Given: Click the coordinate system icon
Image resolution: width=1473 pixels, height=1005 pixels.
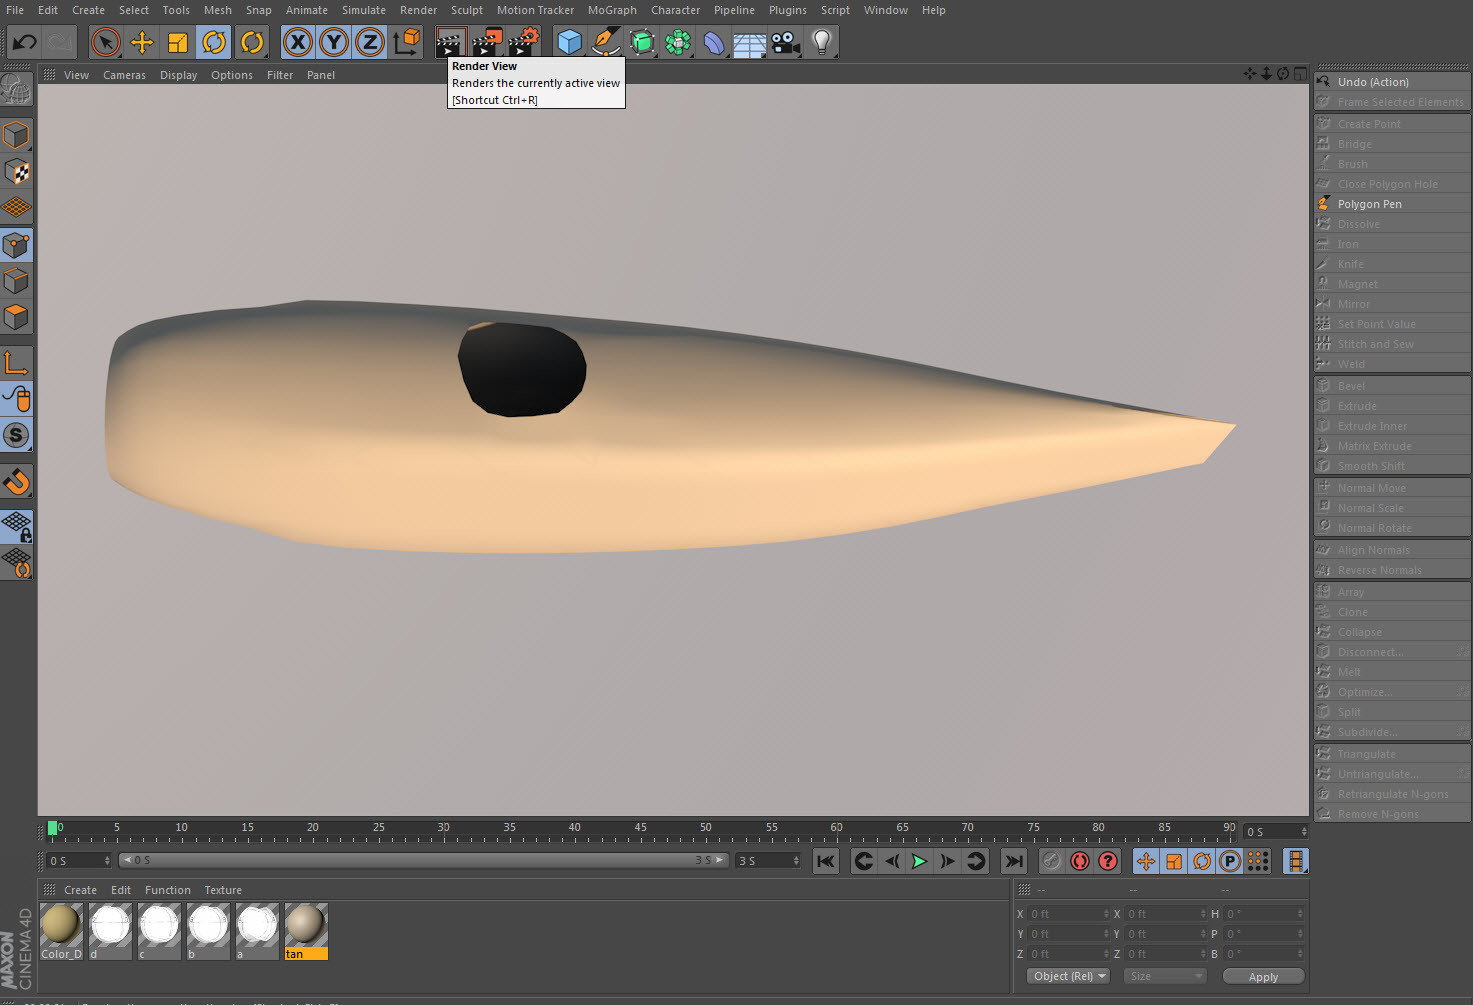Looking at the screenshot, I should pyautogui.click(x=407, y=42).
